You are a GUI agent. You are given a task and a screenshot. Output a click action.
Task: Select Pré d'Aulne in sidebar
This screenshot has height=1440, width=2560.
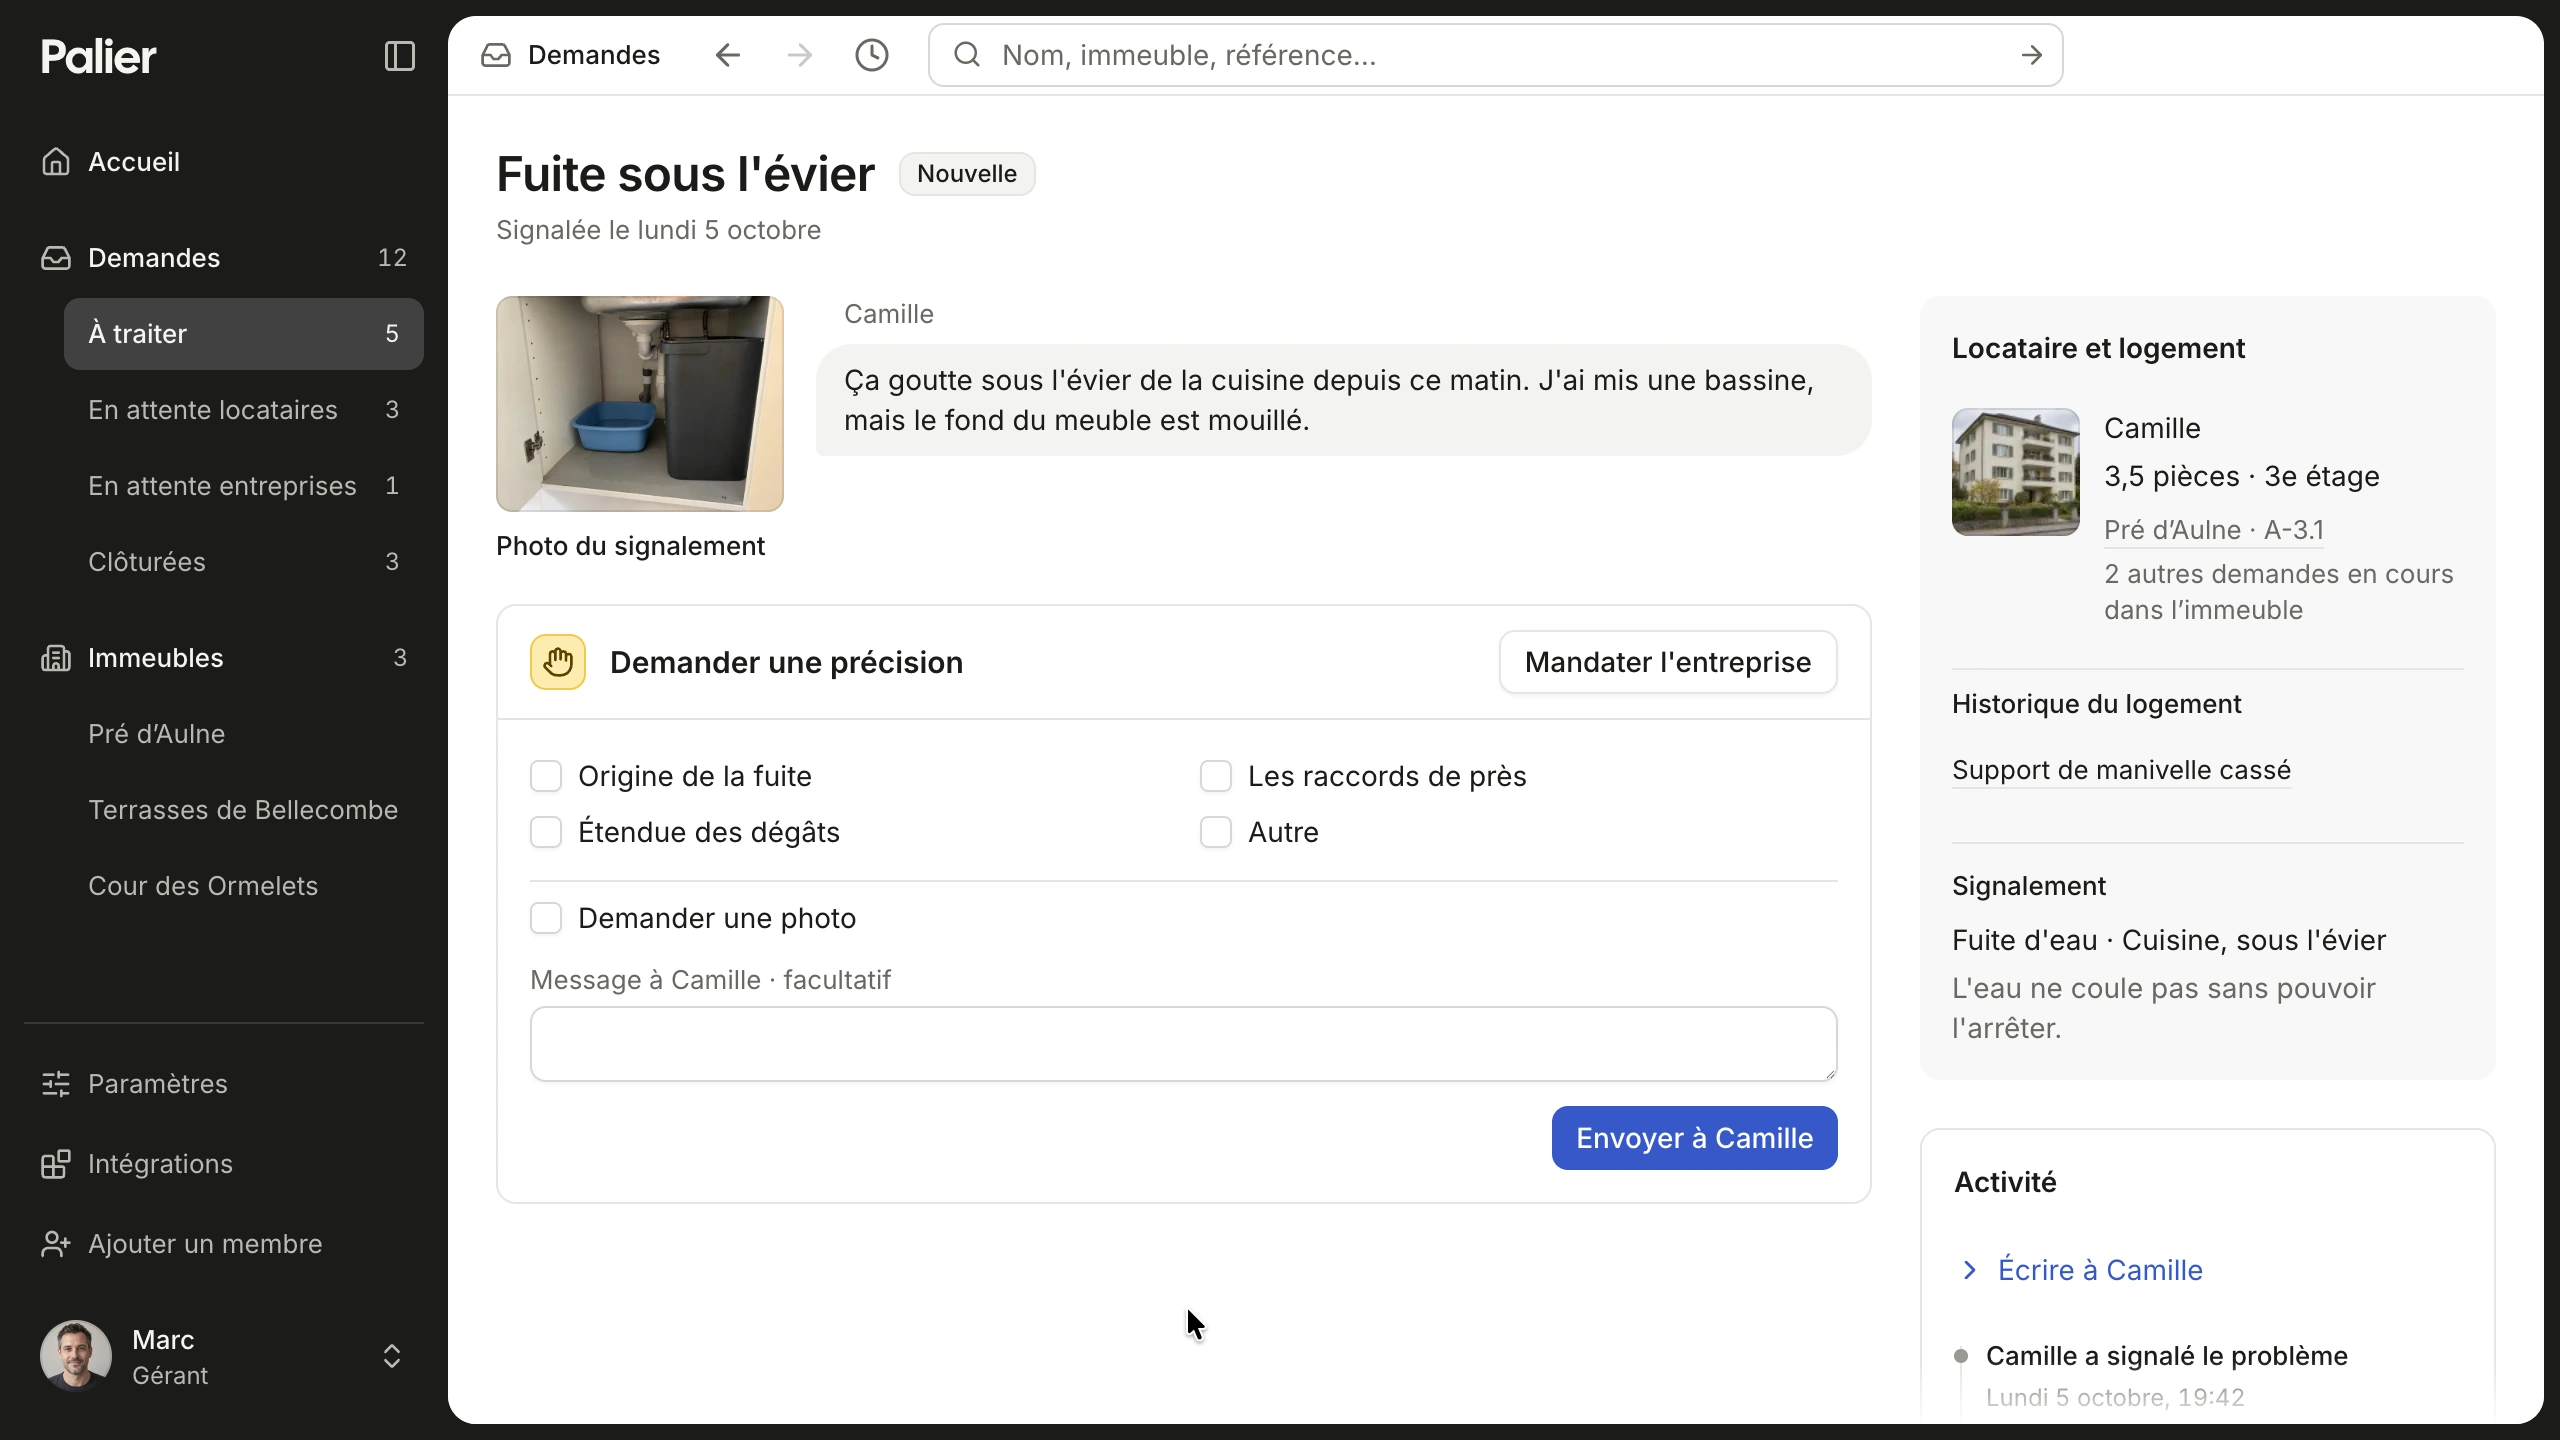click(244, 734)
